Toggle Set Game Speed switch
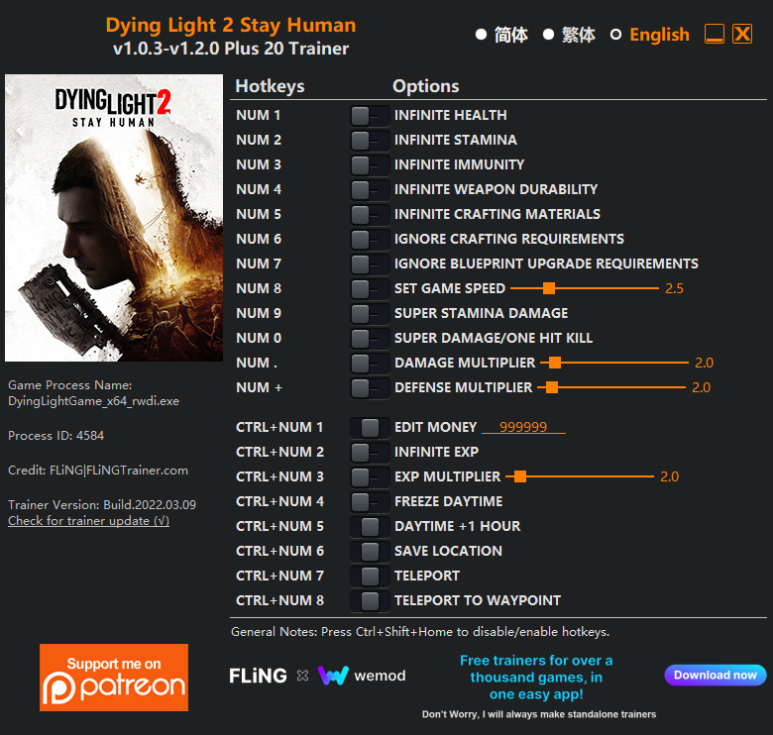This screenshot has height=735, width=773. pyautogui.click(x=370, y=289)
